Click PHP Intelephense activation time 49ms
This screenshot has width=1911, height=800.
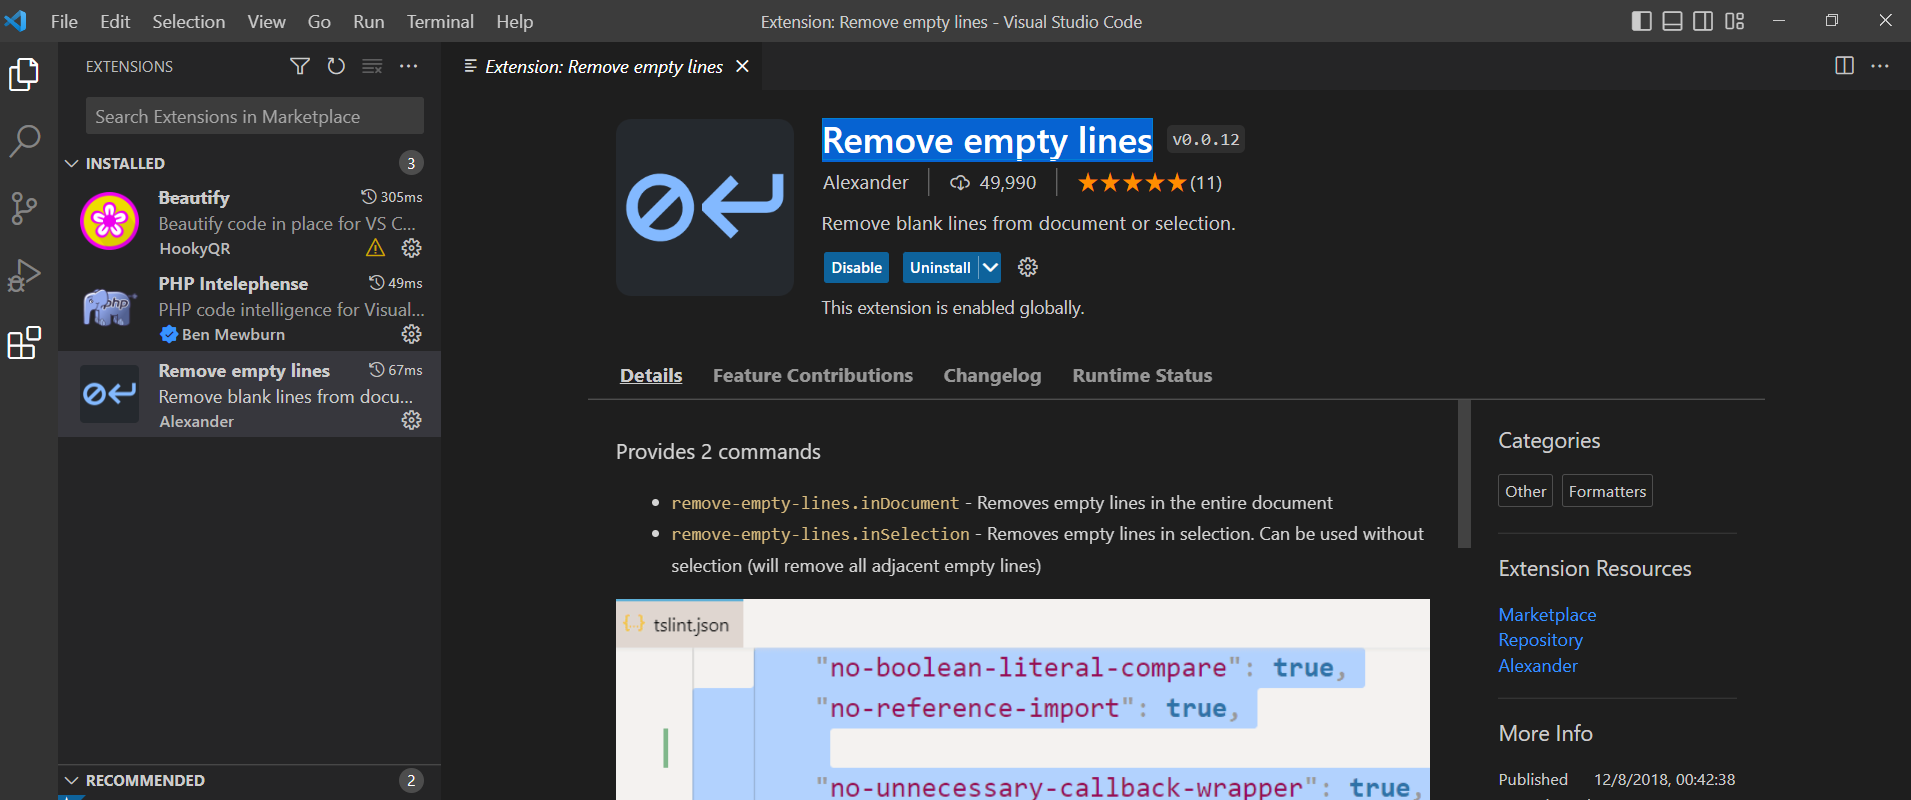(396, 283)
